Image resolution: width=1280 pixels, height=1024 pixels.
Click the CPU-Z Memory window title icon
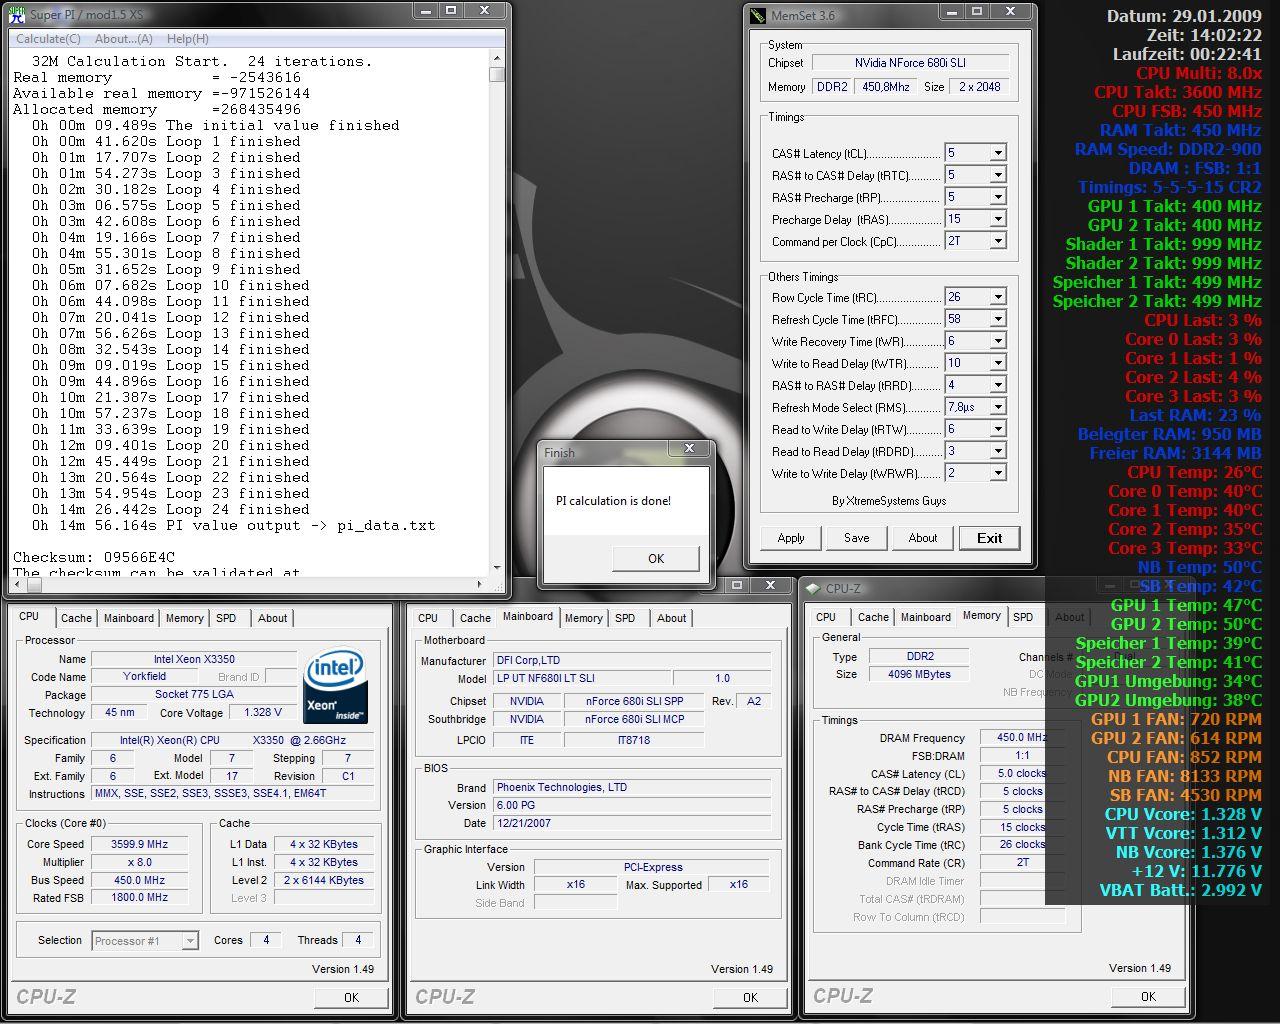(814, 588)
